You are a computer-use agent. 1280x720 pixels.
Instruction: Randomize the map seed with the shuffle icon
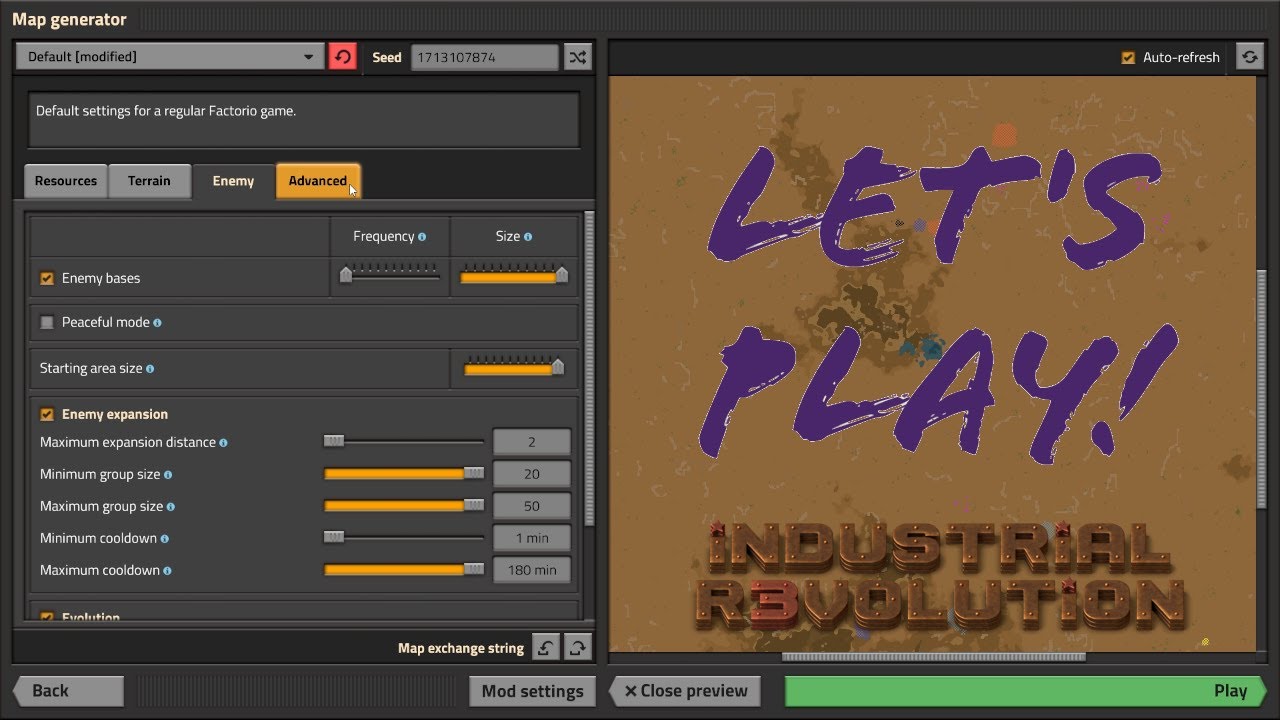(x=578, y=57)
